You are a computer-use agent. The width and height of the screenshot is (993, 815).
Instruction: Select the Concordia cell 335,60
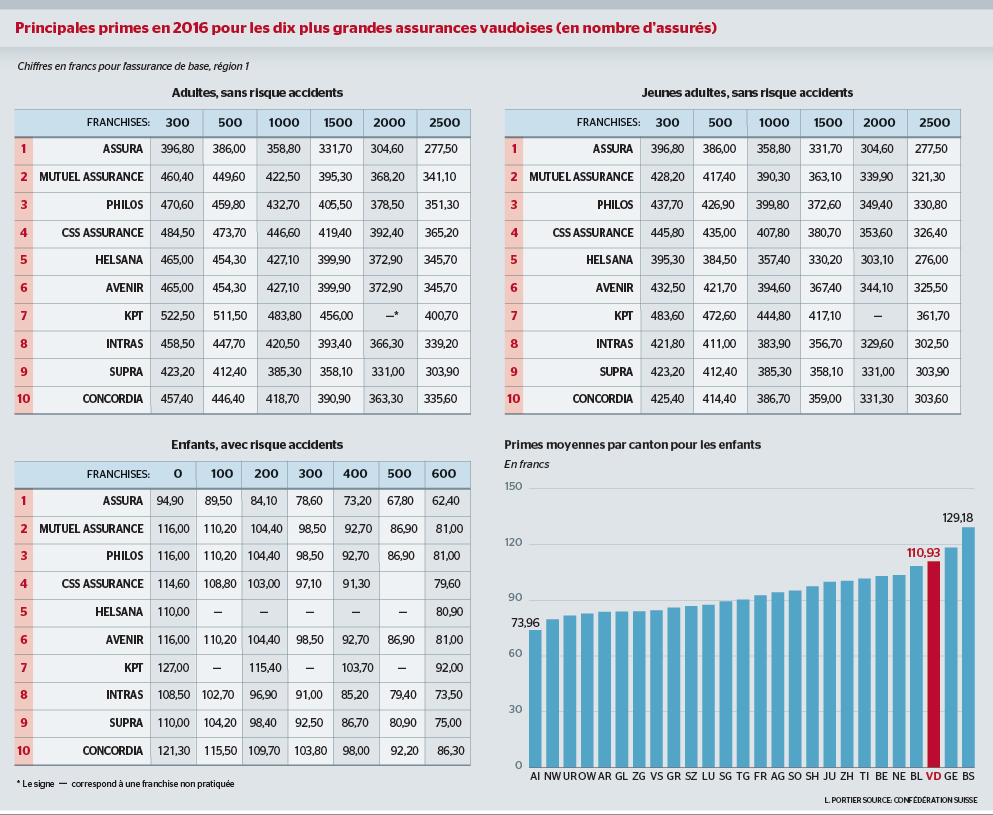pos(441,398)
